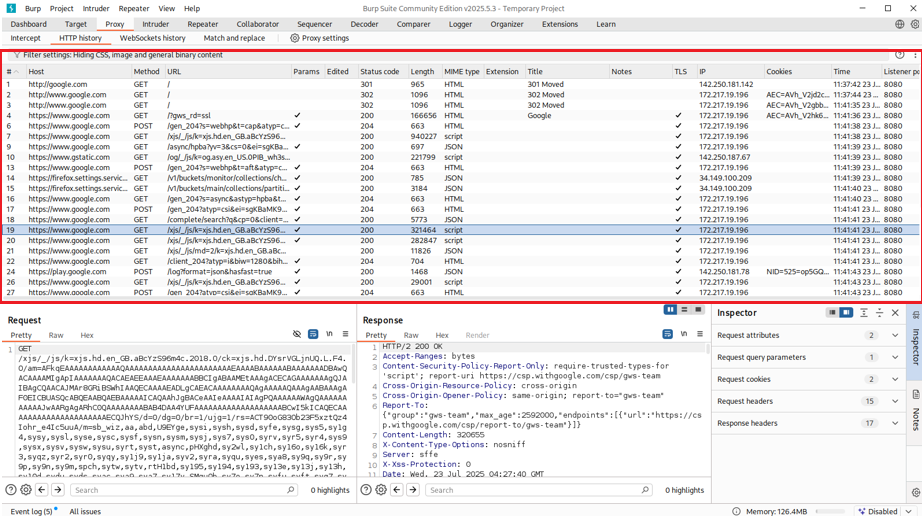Switch Request view to Raw
922x516 pixels.
[56, 335]
